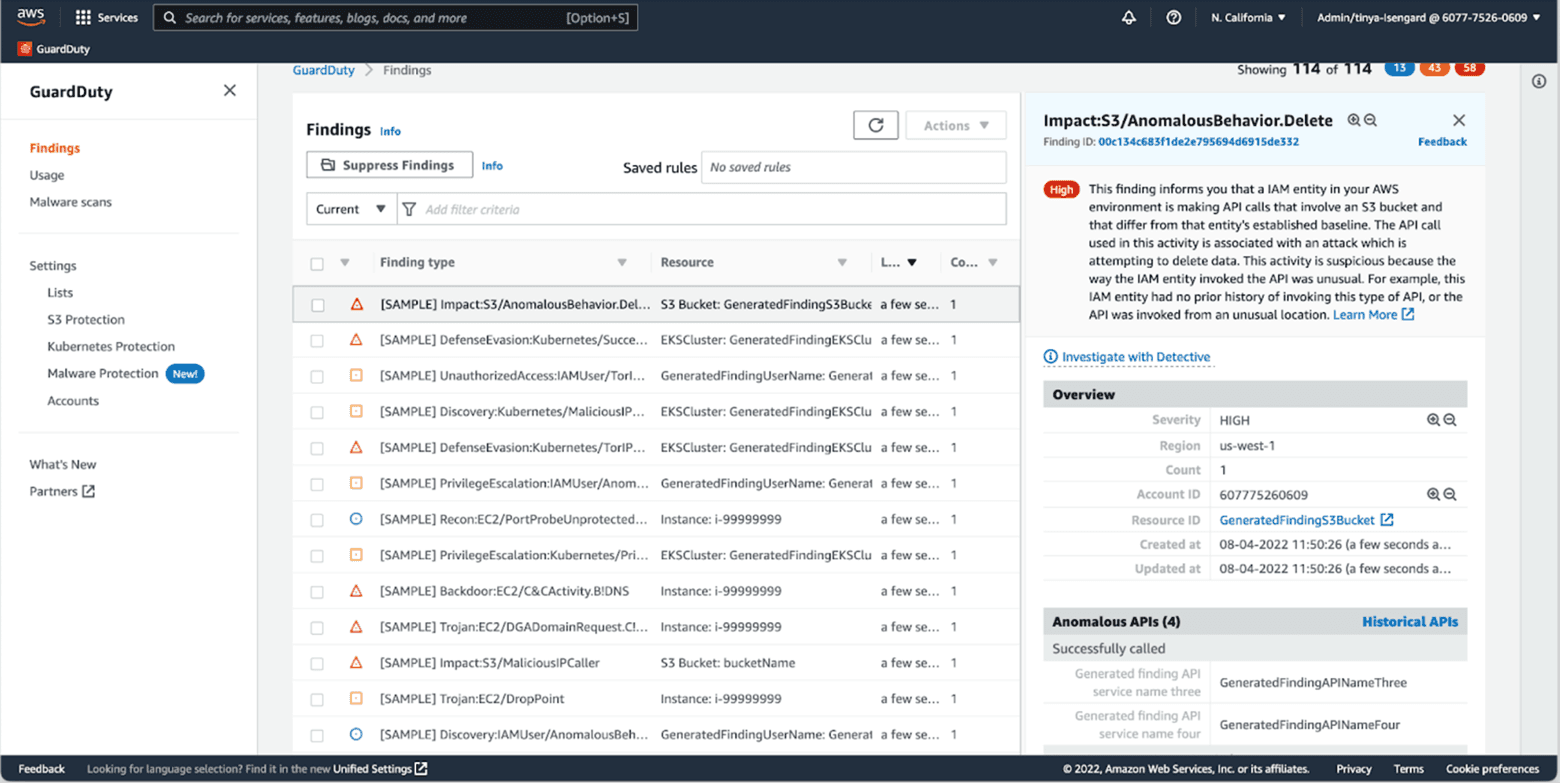The width and height of the screenshot is (1560, 783).
Task: Open Kubernetes Protection settings
Action: point(111,347)
